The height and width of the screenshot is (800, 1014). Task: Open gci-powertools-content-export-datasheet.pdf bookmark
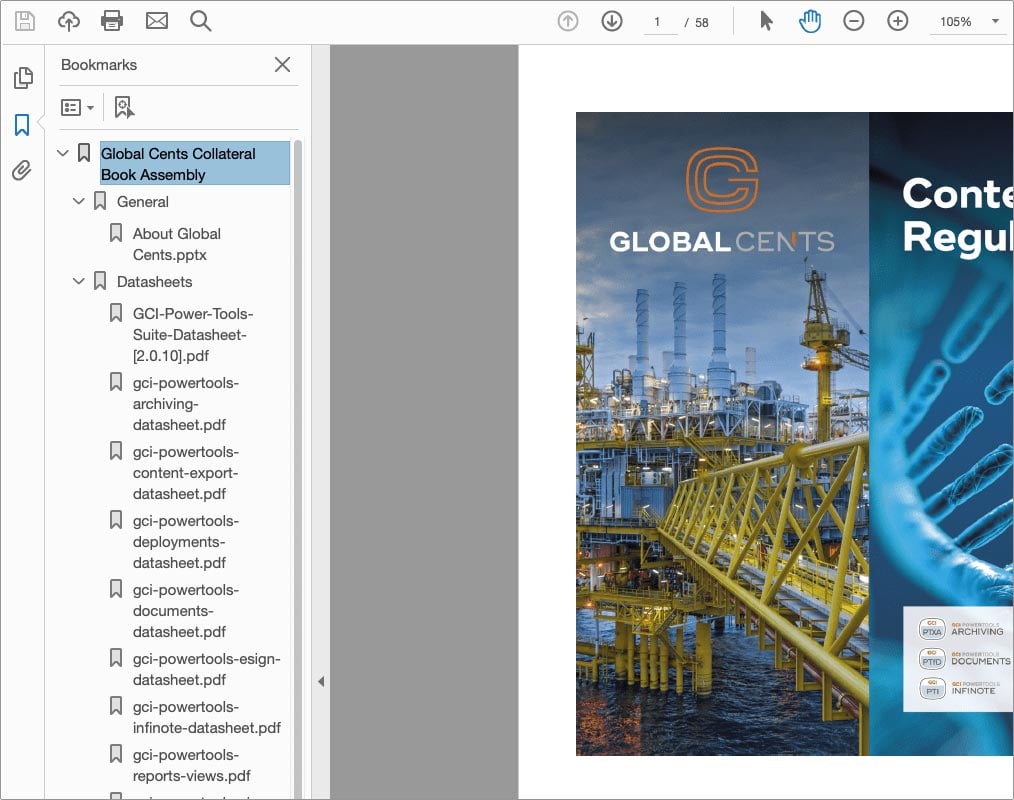(186, 473)
